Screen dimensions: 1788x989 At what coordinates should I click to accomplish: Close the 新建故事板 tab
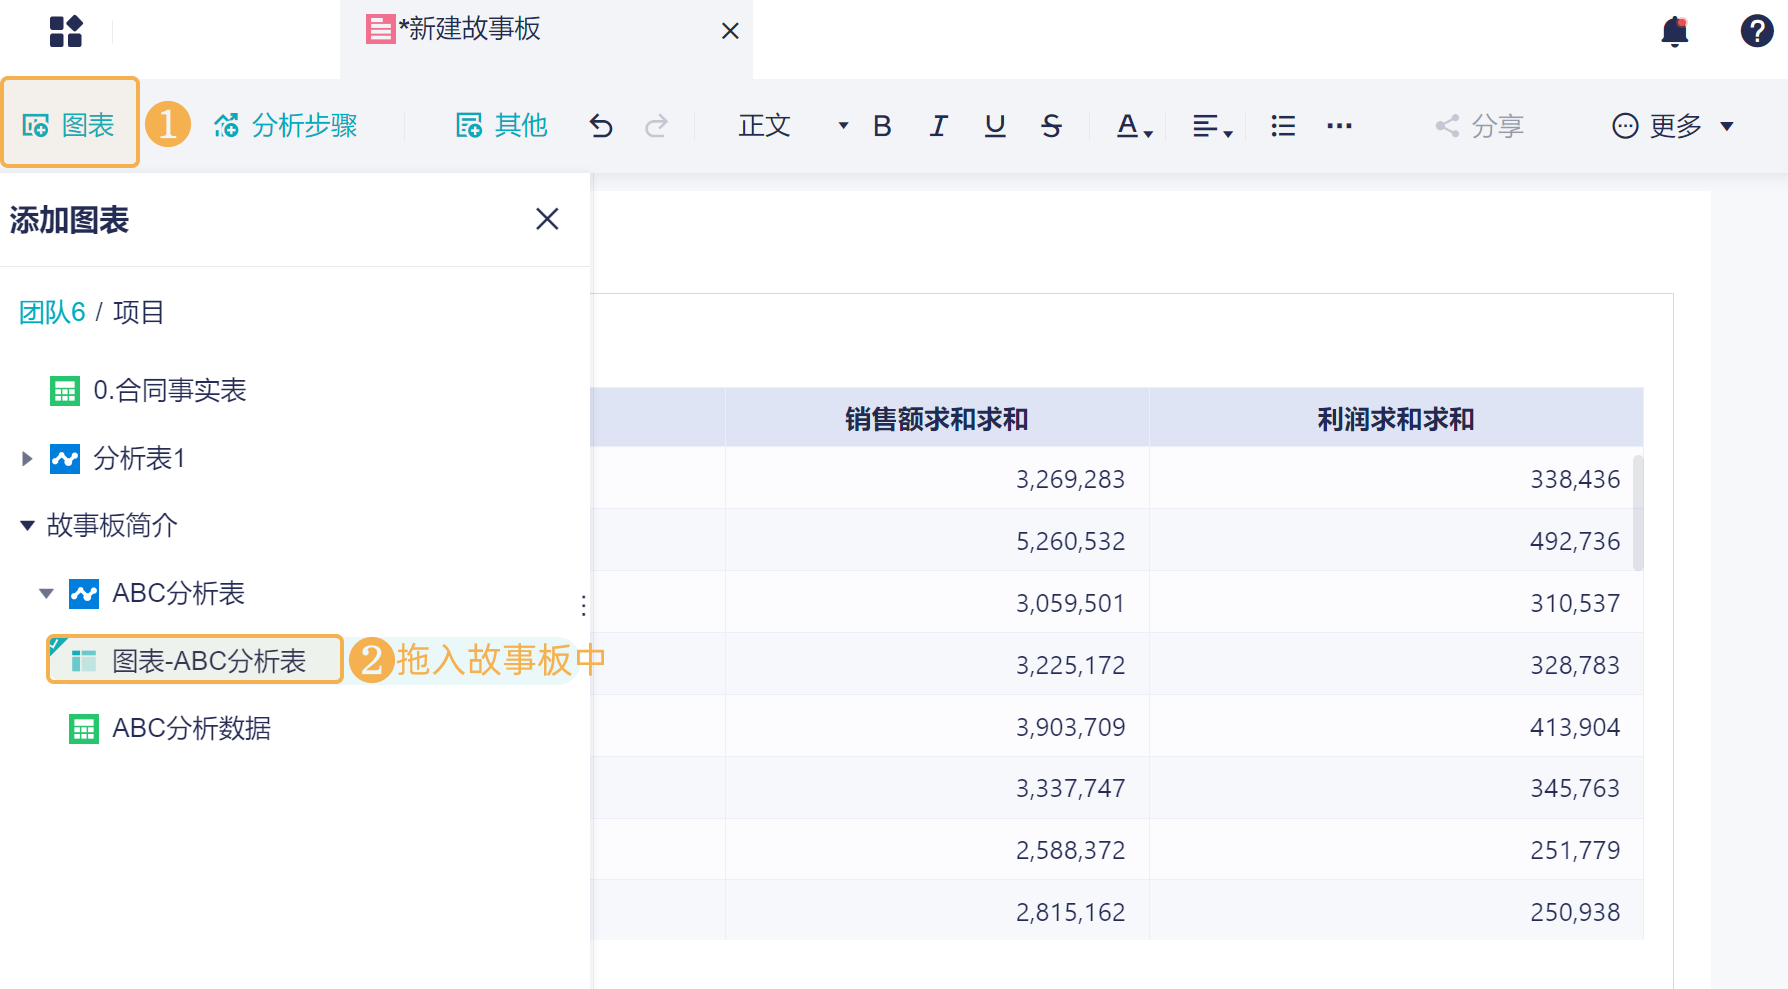coord(730,31)
